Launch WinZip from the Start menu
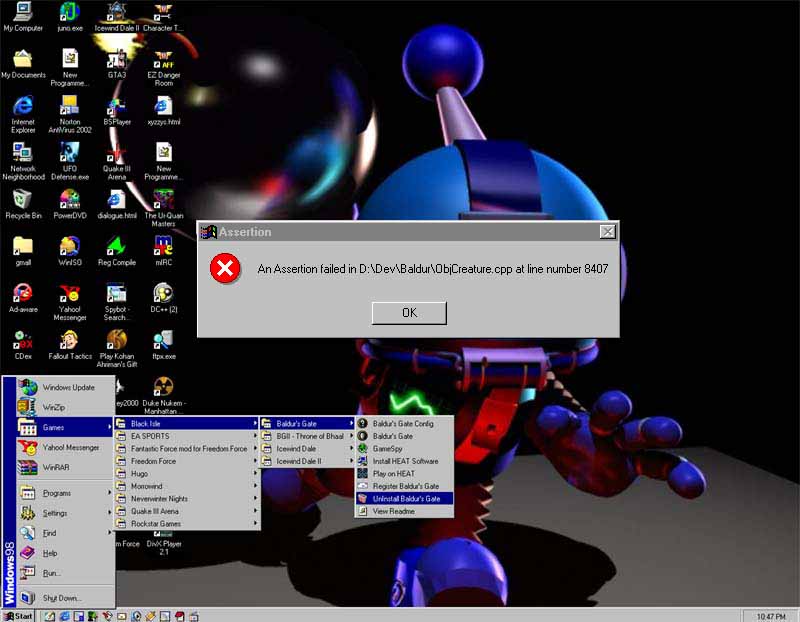 65,407
